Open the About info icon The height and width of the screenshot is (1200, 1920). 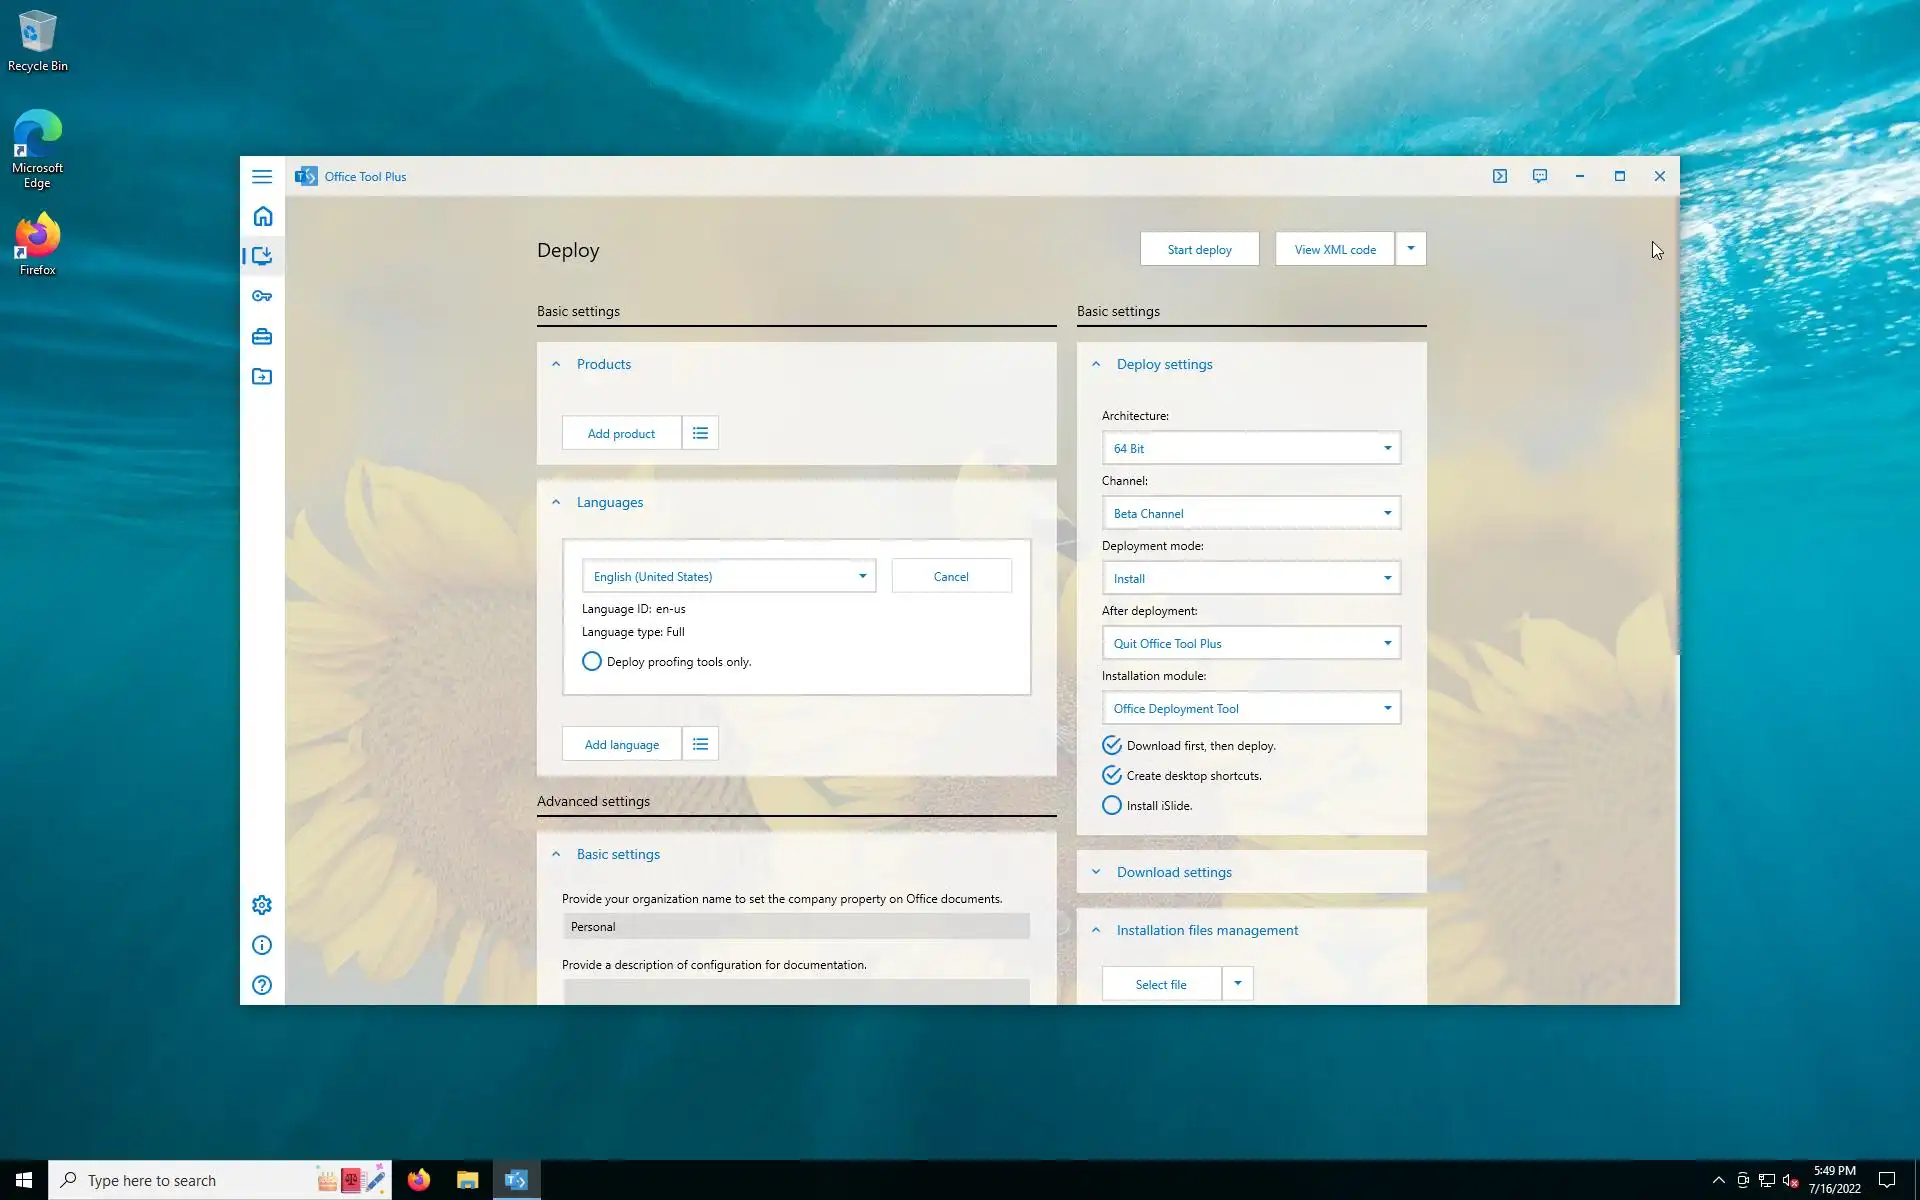262,945
